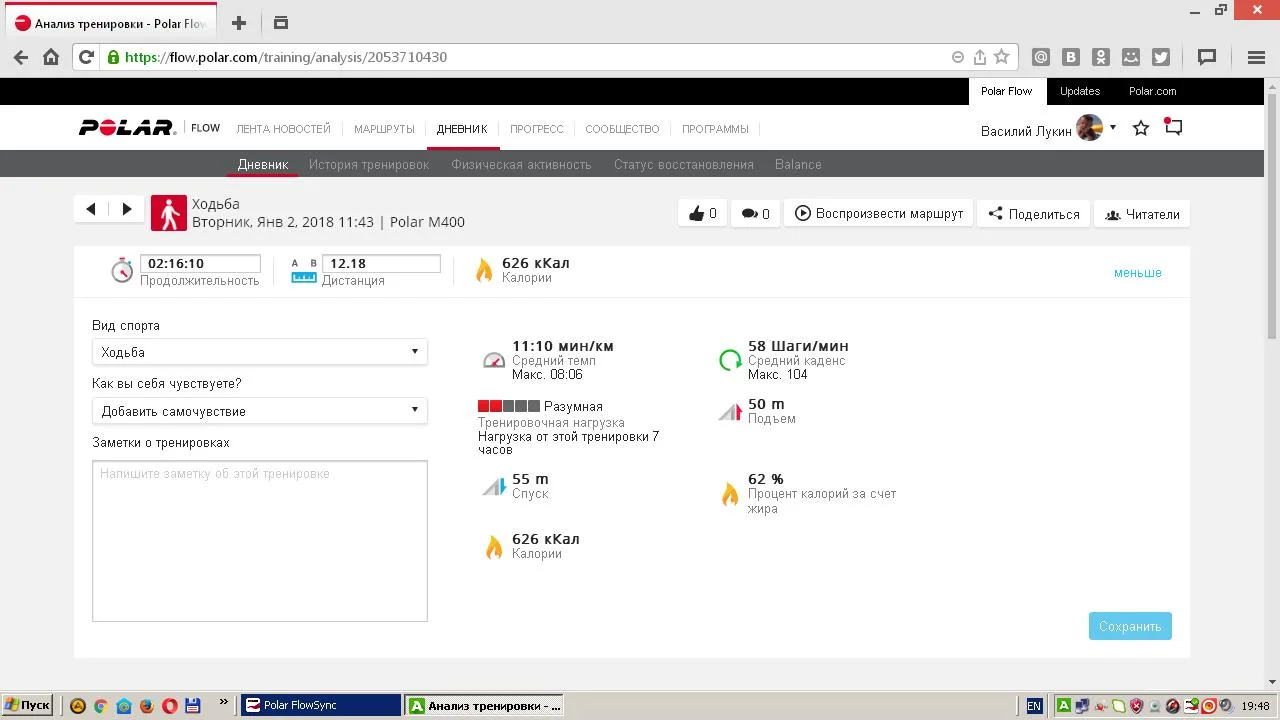Click the browser home icon

pyautogui.click(x=51, y=57)
